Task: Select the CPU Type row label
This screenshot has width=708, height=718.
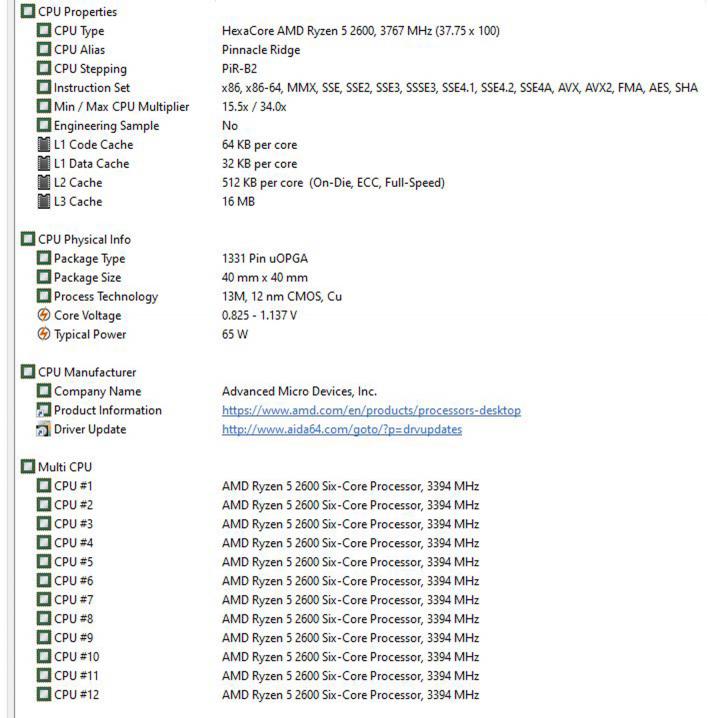Action: (x=79, y=31)
